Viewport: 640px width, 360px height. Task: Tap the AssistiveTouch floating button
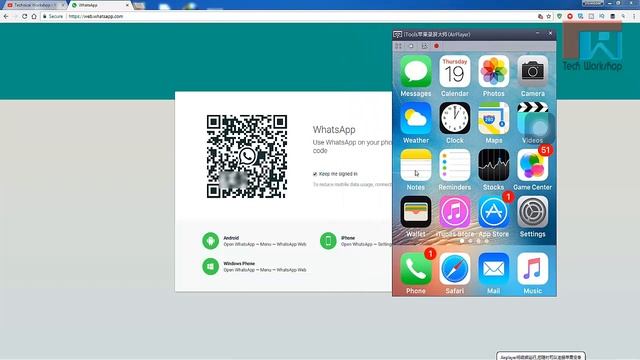[x=540, y=128]
